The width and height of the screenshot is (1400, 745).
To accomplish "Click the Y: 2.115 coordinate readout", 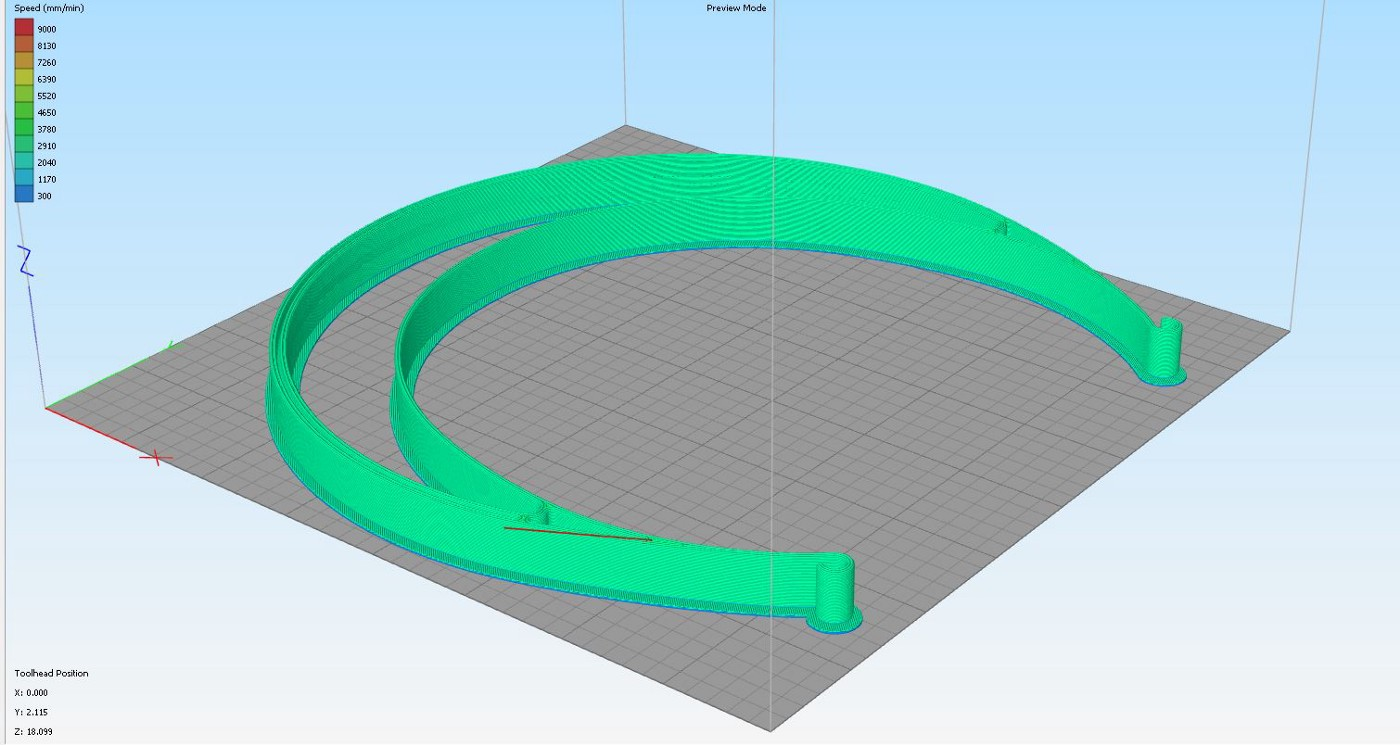I will [31, 712].
